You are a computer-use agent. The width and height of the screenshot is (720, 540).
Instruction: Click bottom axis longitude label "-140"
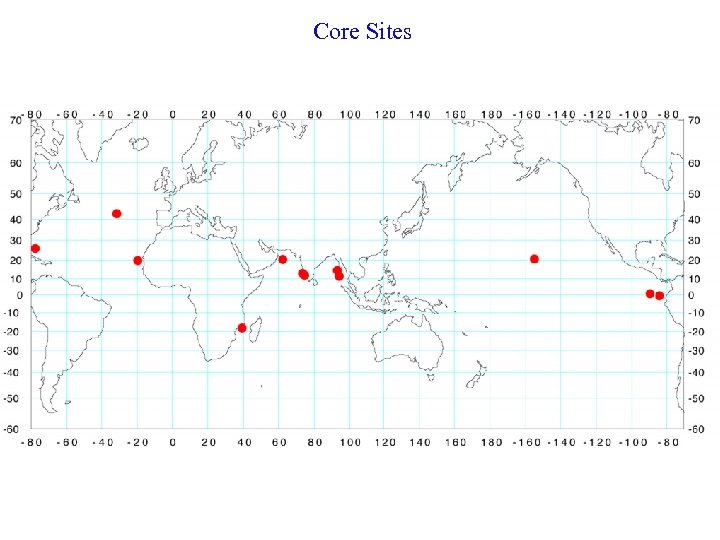click(x=562, y=442)
